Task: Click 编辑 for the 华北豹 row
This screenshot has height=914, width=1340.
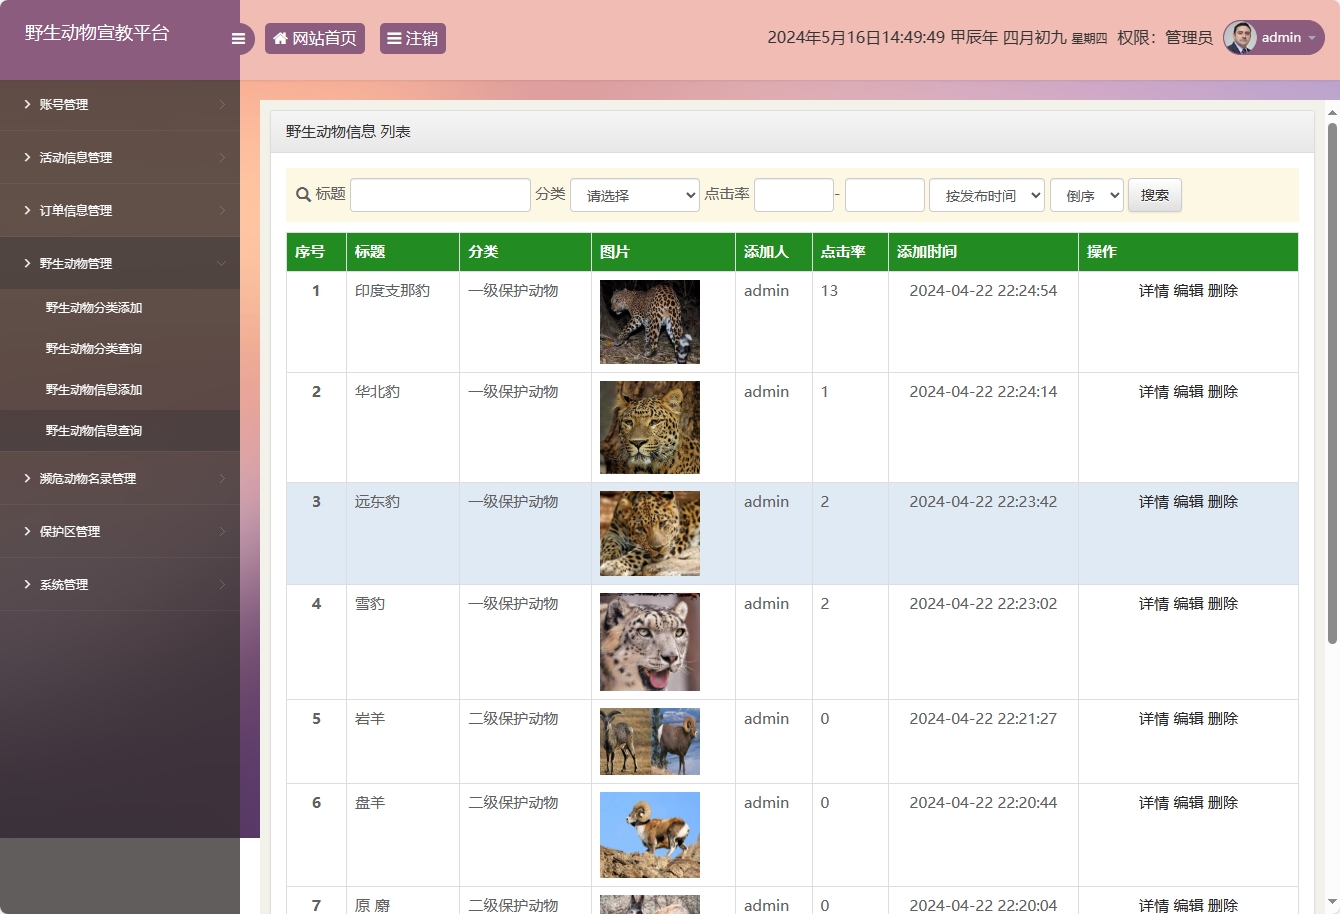Action: (1188, 392)
